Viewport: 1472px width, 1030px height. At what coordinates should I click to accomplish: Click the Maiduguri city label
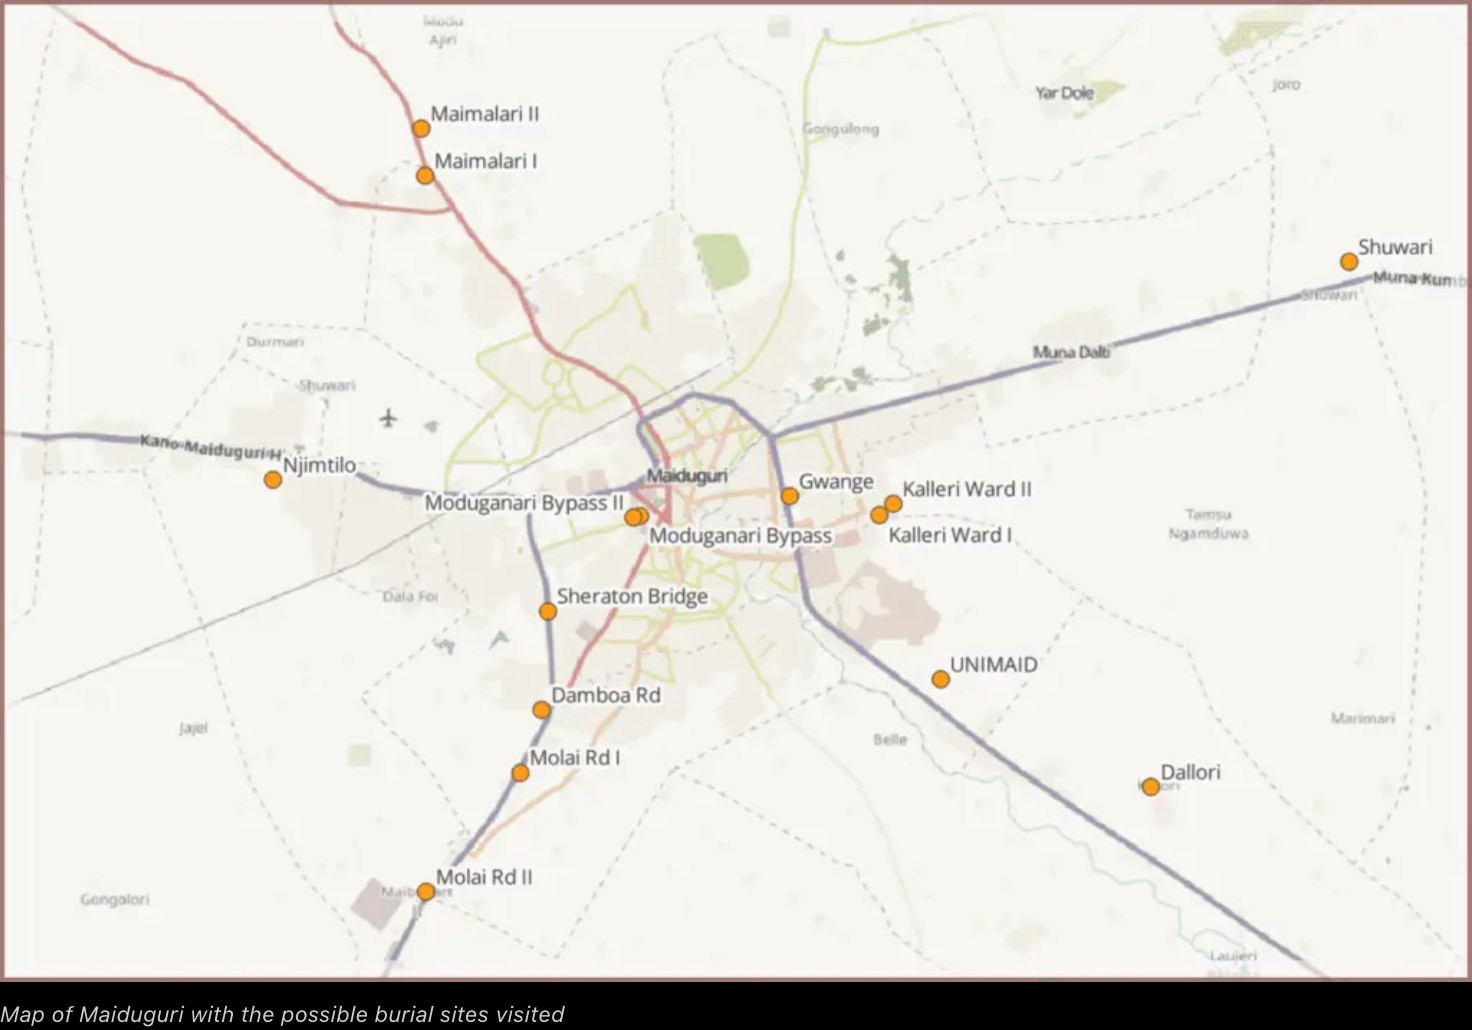(687, 476)
